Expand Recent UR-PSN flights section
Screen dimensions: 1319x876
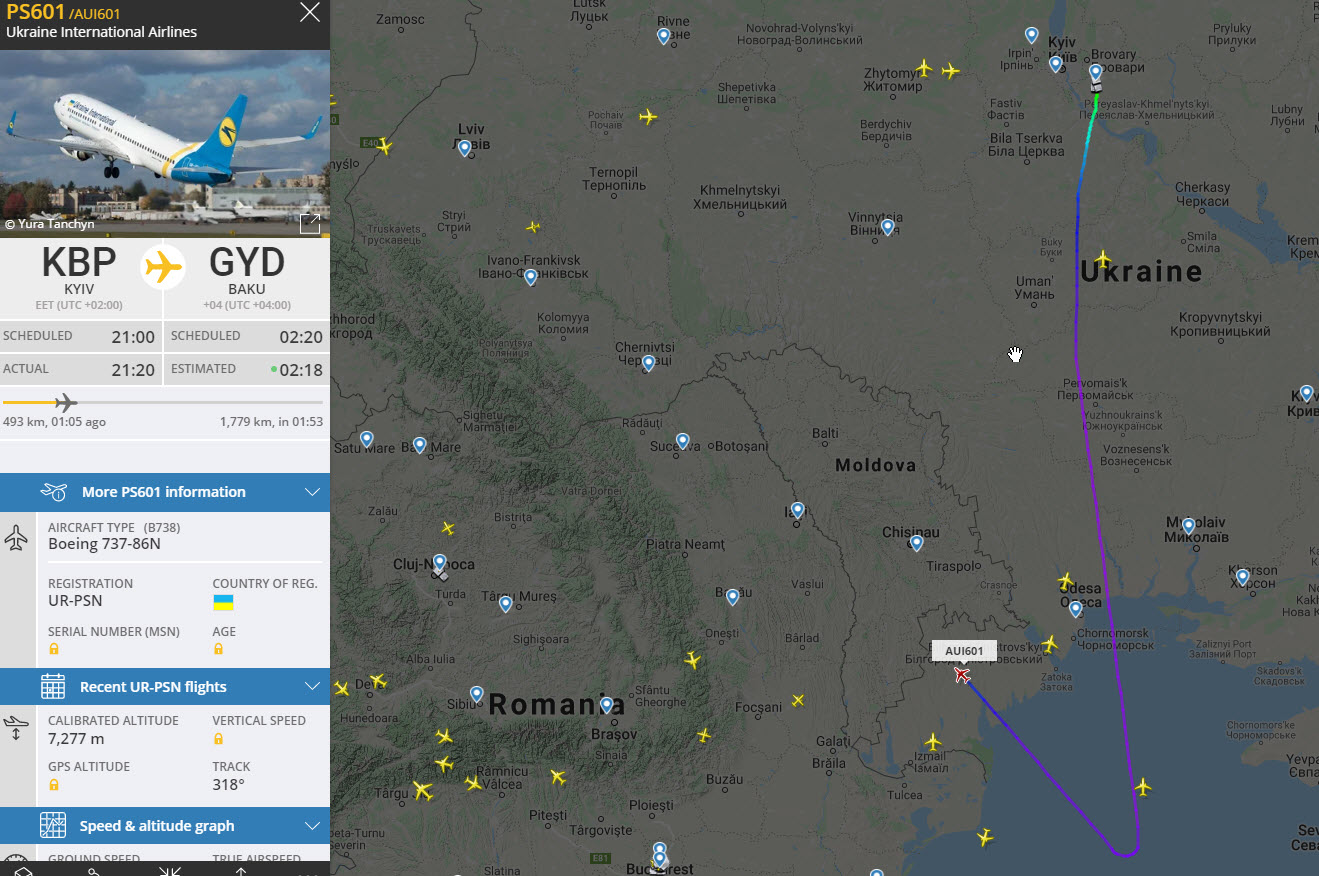(x=312, y=687)
